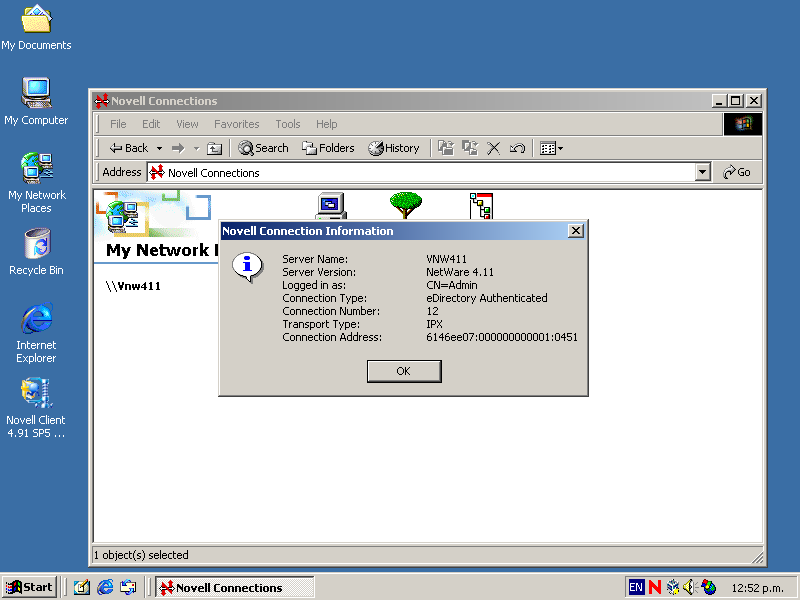The image size is (800, 600).
Task: Open My Documents desktop icon
Action: (x=36, y=28)
